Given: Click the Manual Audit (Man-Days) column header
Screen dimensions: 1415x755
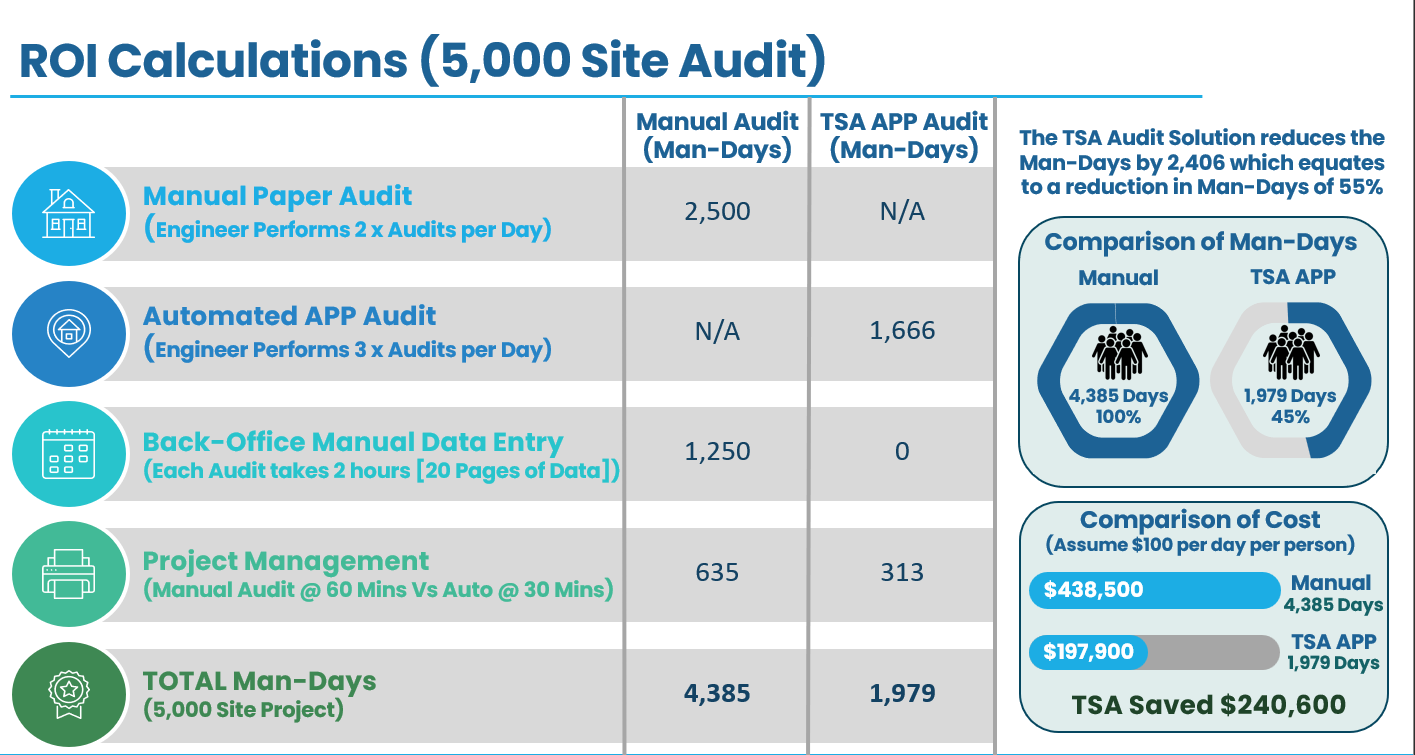Looking at the screenshot, I should pyautogui.click(x=717, y=135).
